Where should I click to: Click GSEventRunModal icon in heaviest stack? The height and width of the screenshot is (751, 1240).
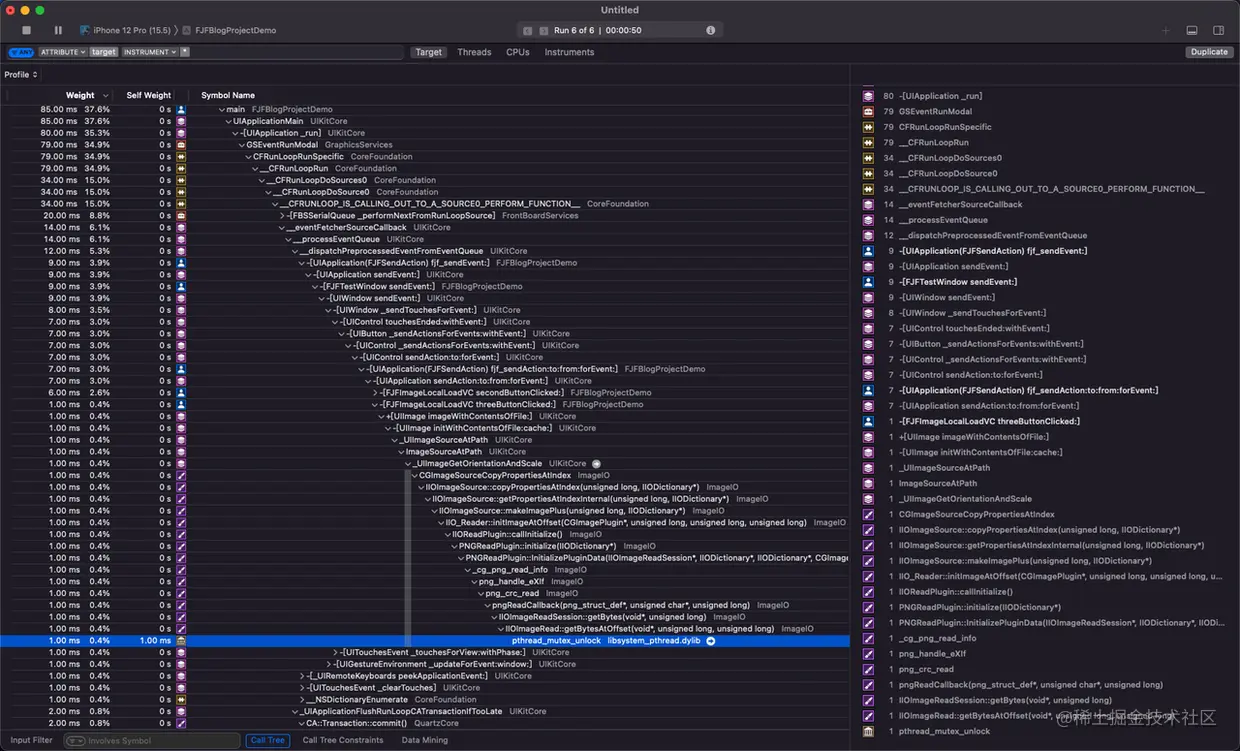click(x=868, y=112)
